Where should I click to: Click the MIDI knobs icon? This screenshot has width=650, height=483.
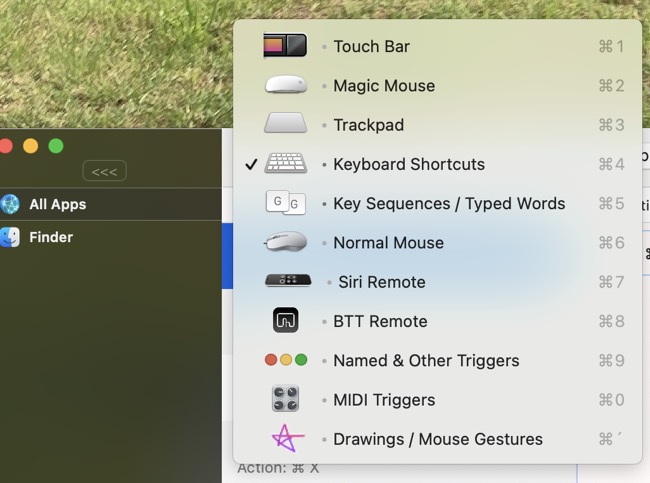tap(286, 398)
